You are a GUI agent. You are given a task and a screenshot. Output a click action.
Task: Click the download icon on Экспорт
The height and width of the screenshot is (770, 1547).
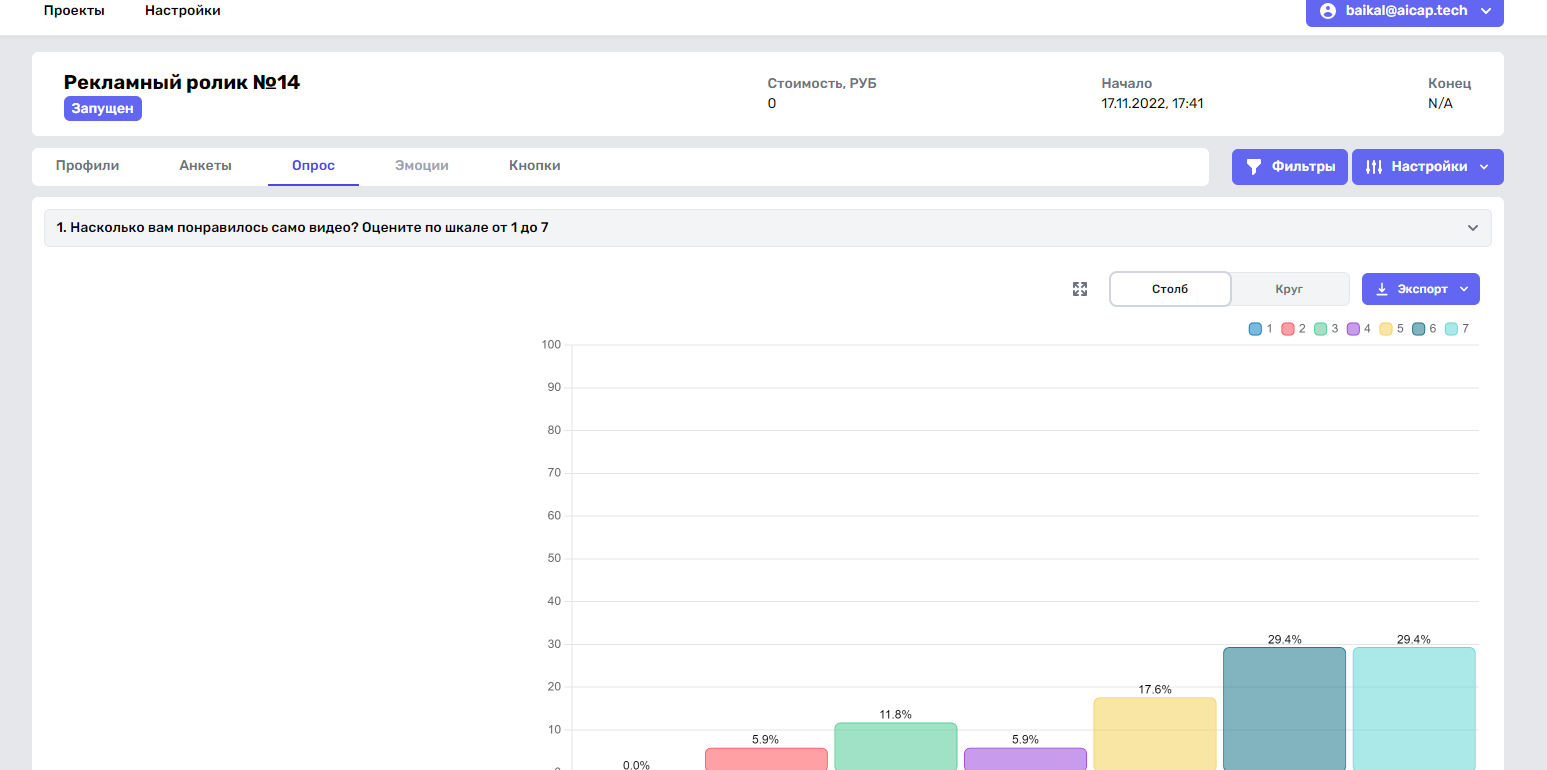click(1382, 289)
